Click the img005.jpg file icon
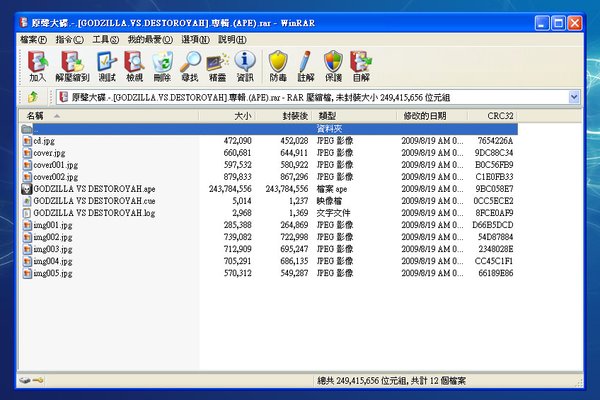 (27, 273)
